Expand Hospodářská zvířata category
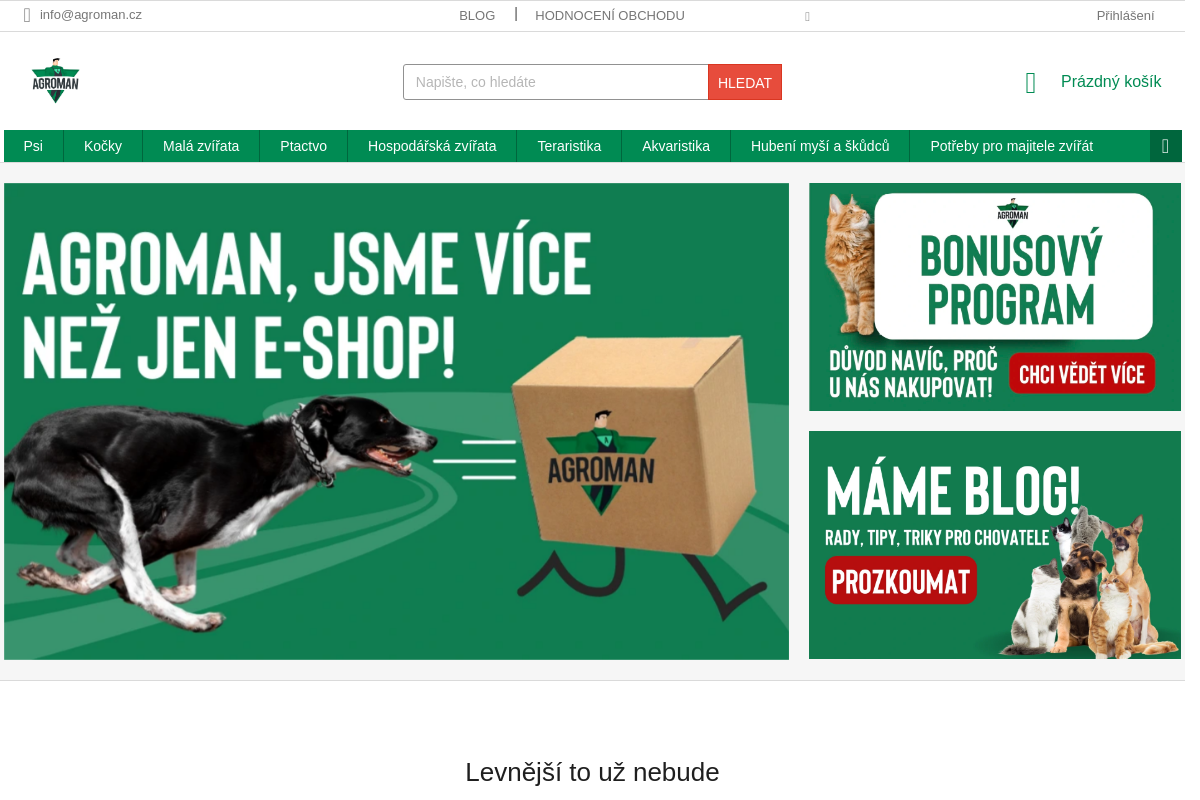 (x=432, y=146)
